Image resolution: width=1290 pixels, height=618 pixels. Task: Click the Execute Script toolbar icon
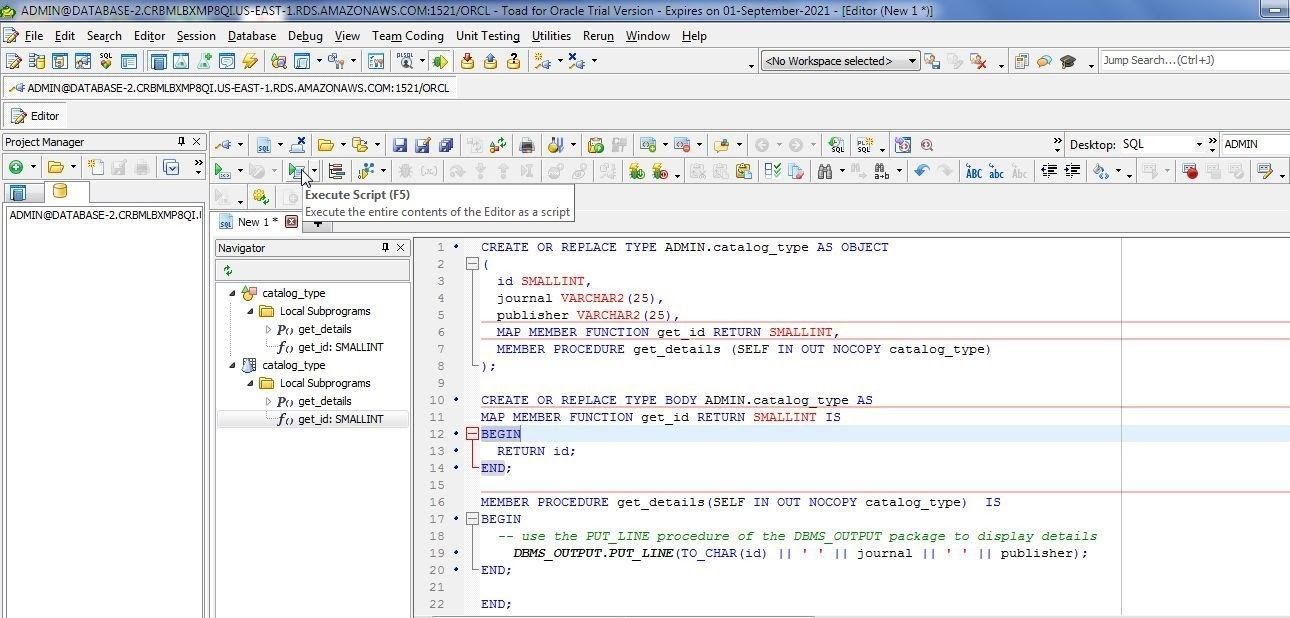[297, 171]
